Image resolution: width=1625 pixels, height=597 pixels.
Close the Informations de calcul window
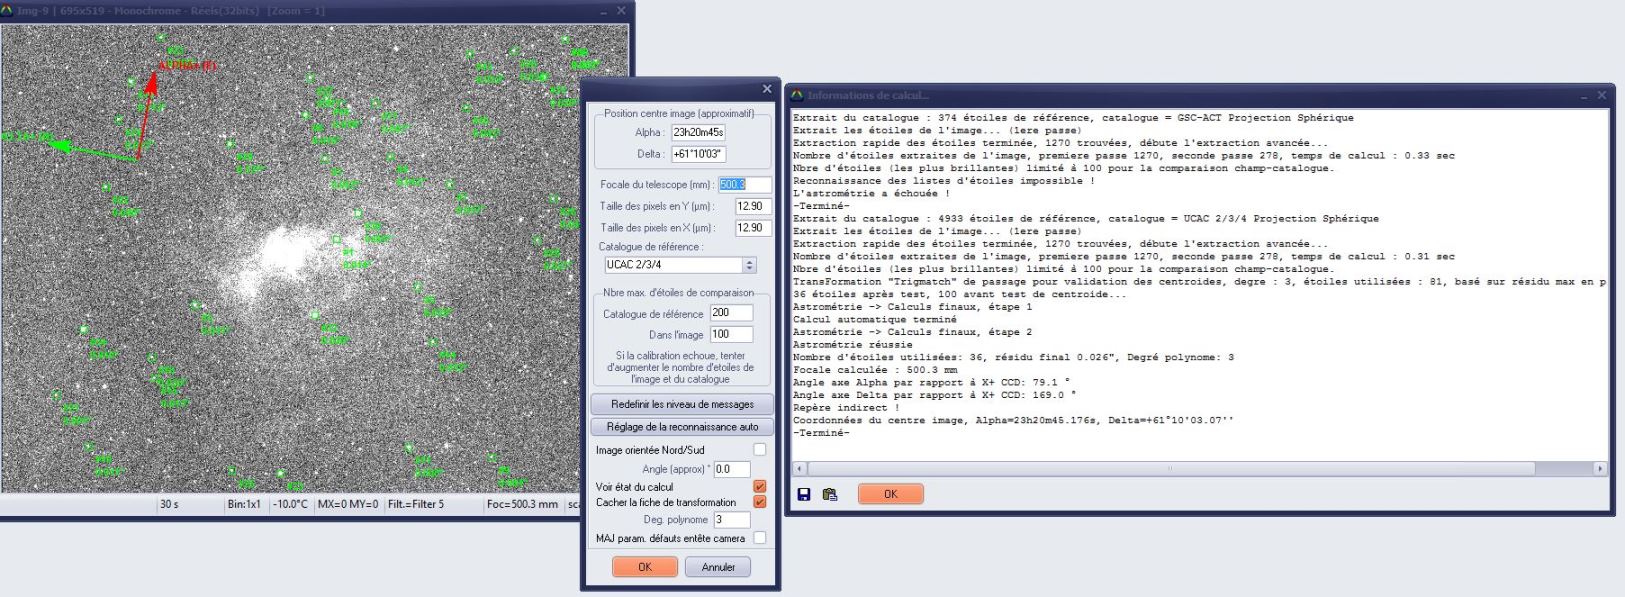[1602, 95]
